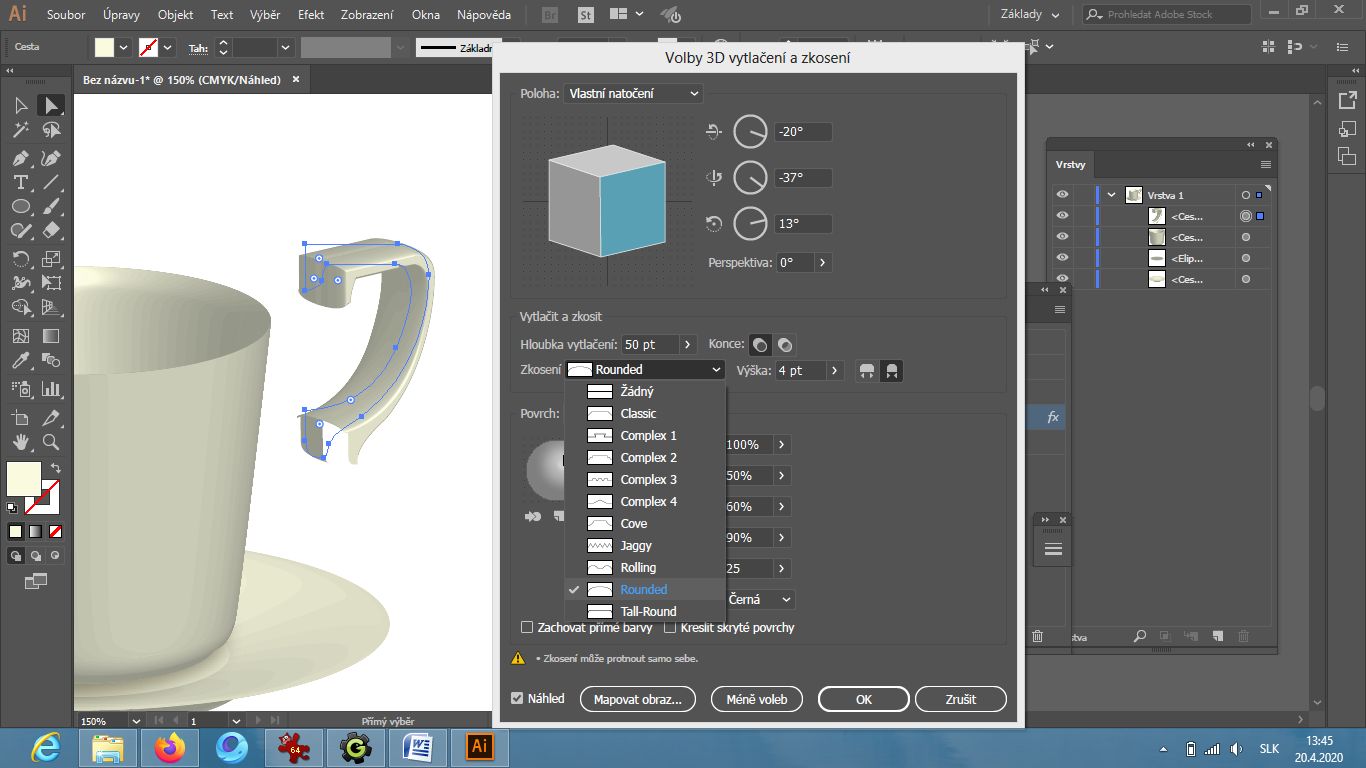
Task: Open the Okna menu
Action: [426, 15]
